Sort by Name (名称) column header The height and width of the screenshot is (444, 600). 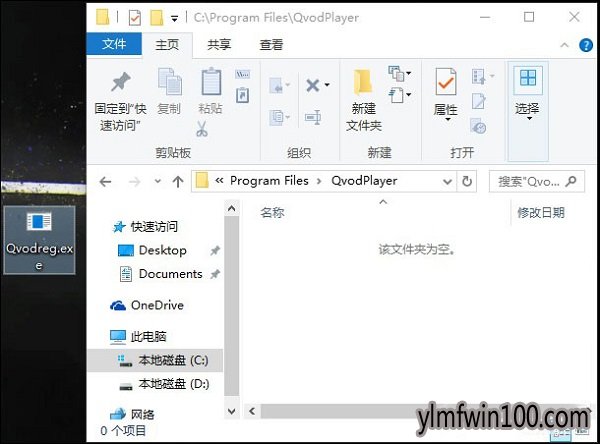[272, 212]
